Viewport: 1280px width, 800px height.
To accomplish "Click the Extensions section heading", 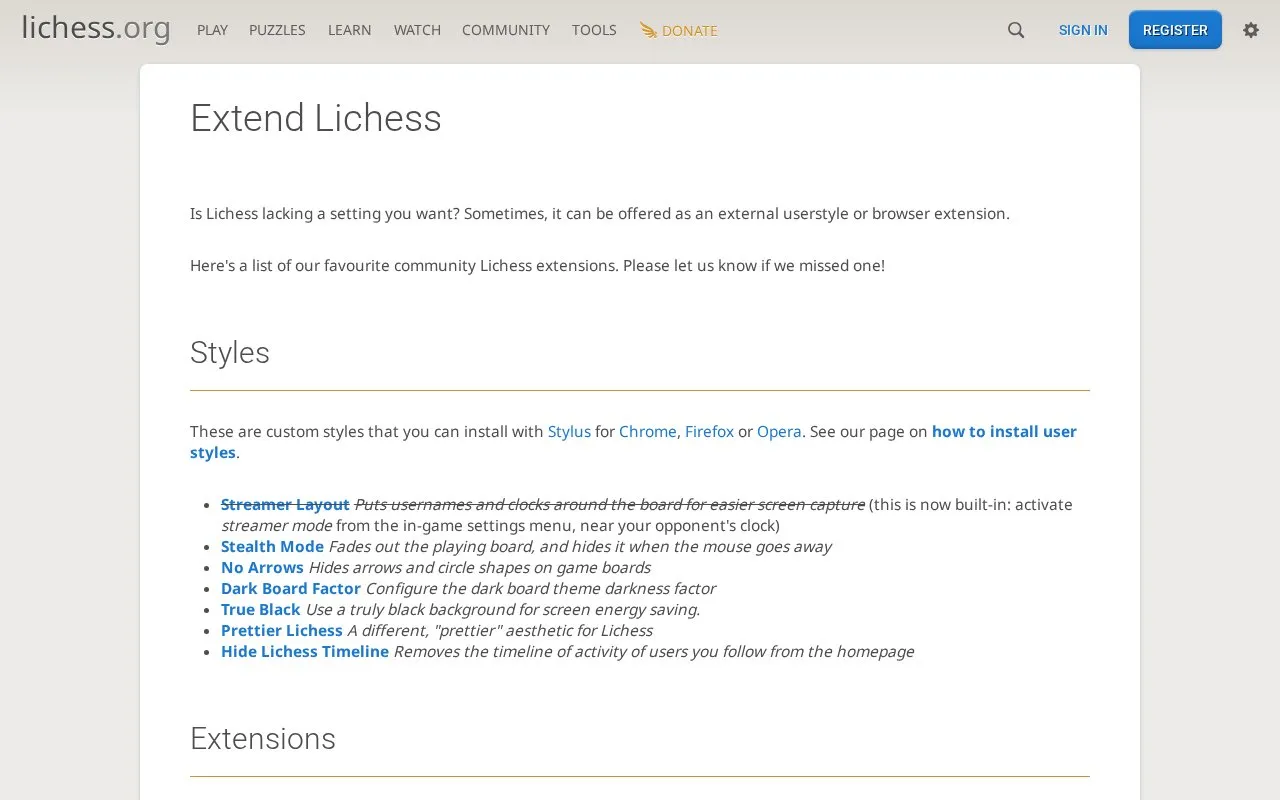I will 263,739.
